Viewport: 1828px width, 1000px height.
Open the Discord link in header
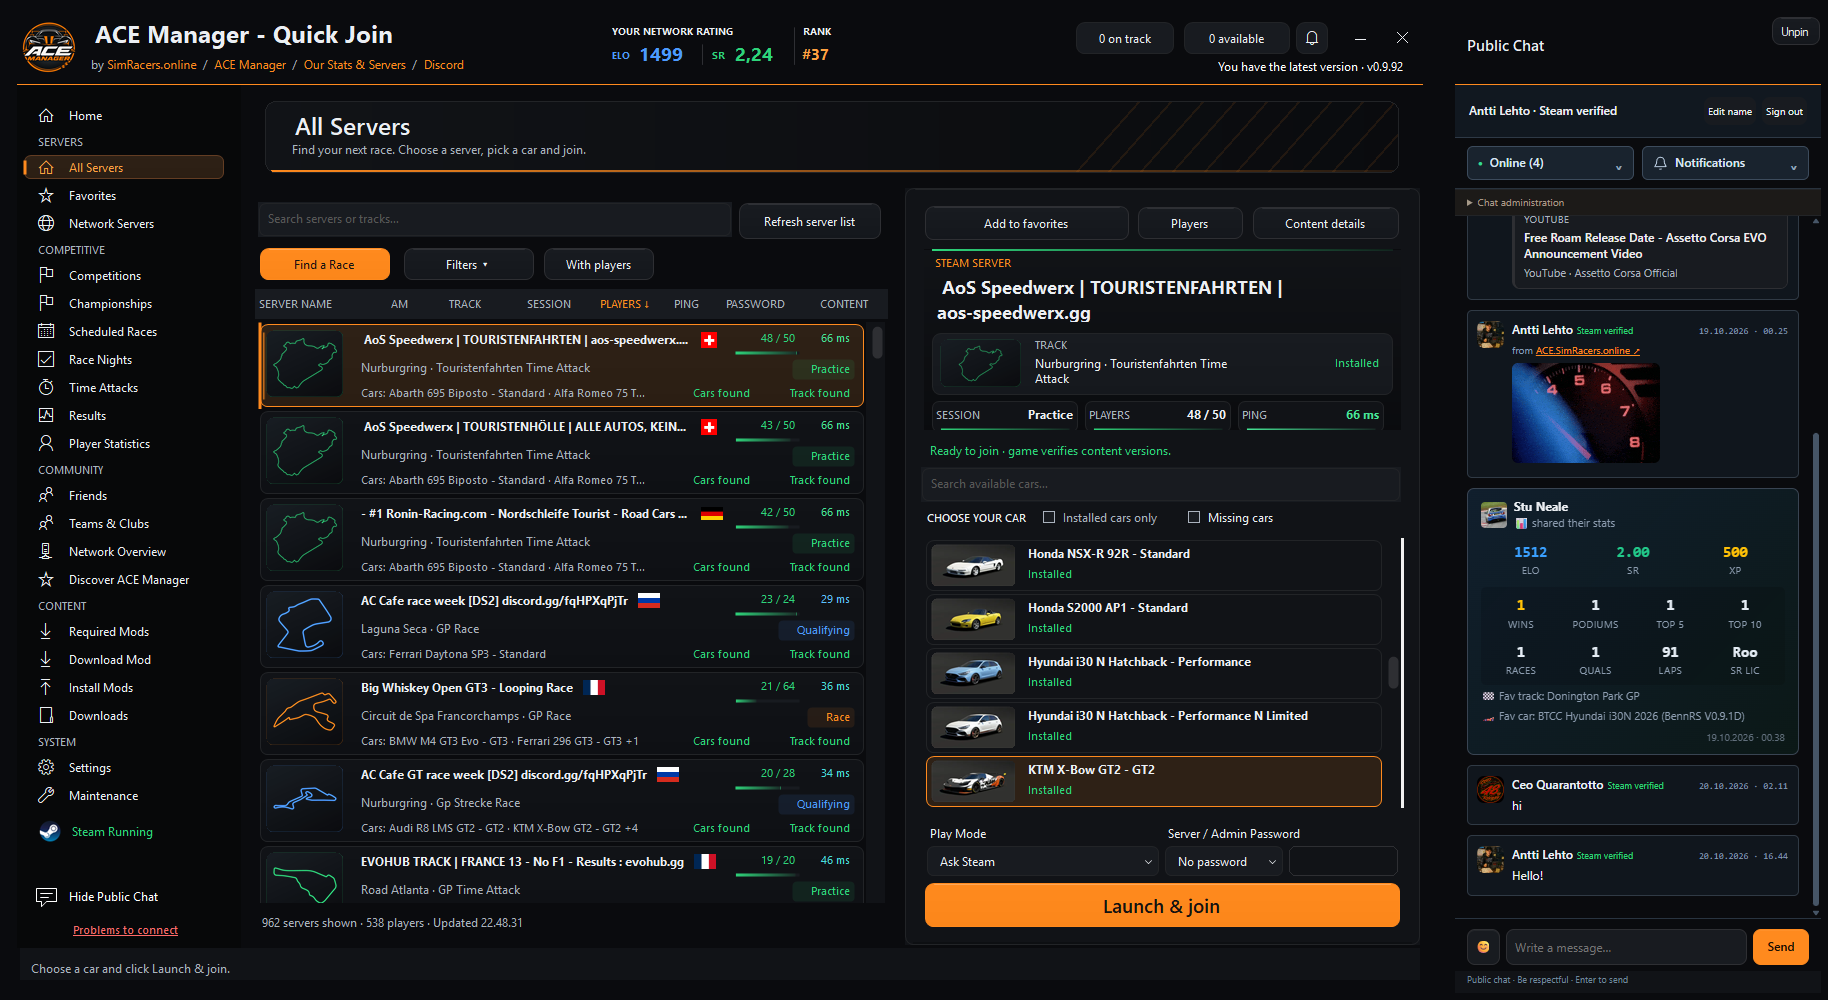(443, 65)
